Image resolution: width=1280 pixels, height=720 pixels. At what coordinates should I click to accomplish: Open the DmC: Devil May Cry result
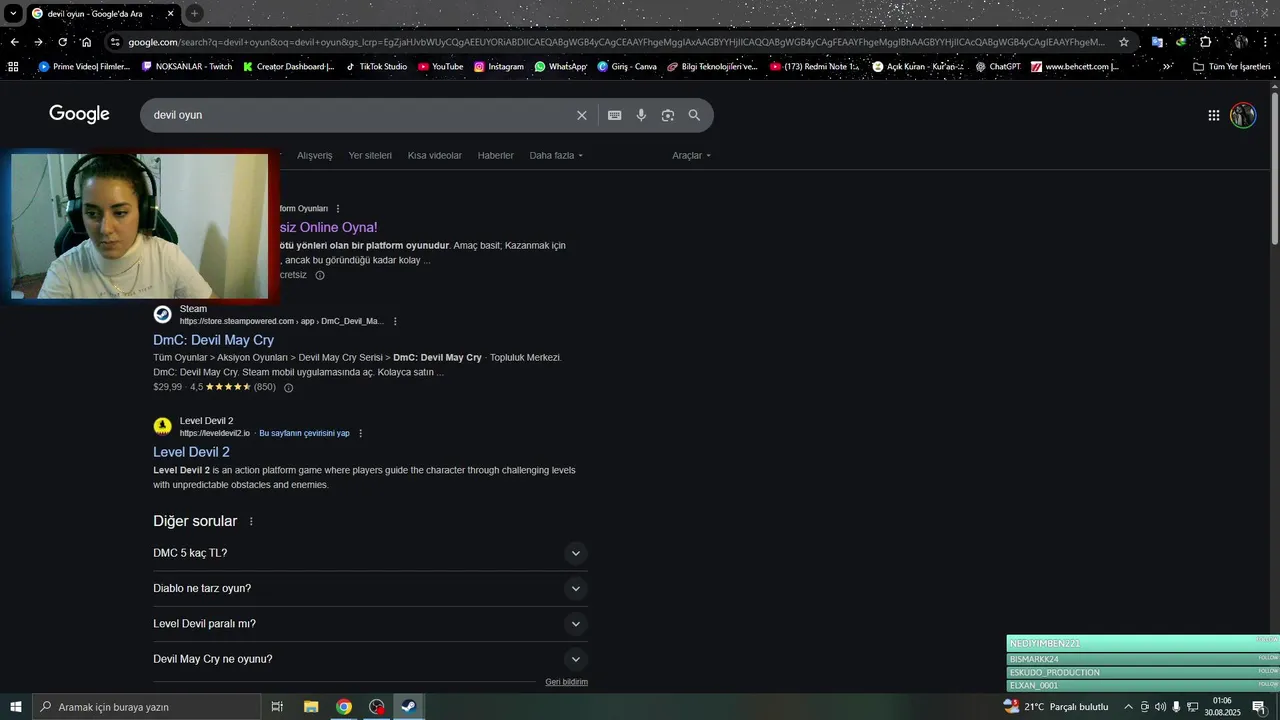(213, 340)
